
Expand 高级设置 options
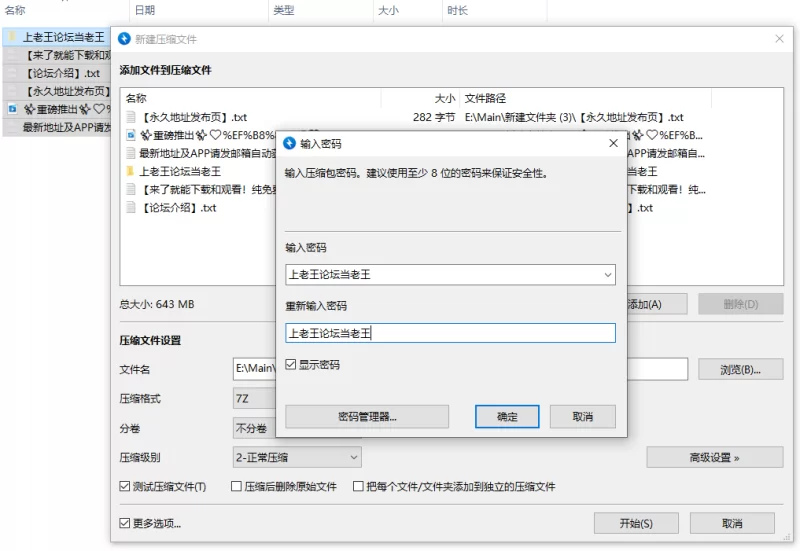[714, 457]
